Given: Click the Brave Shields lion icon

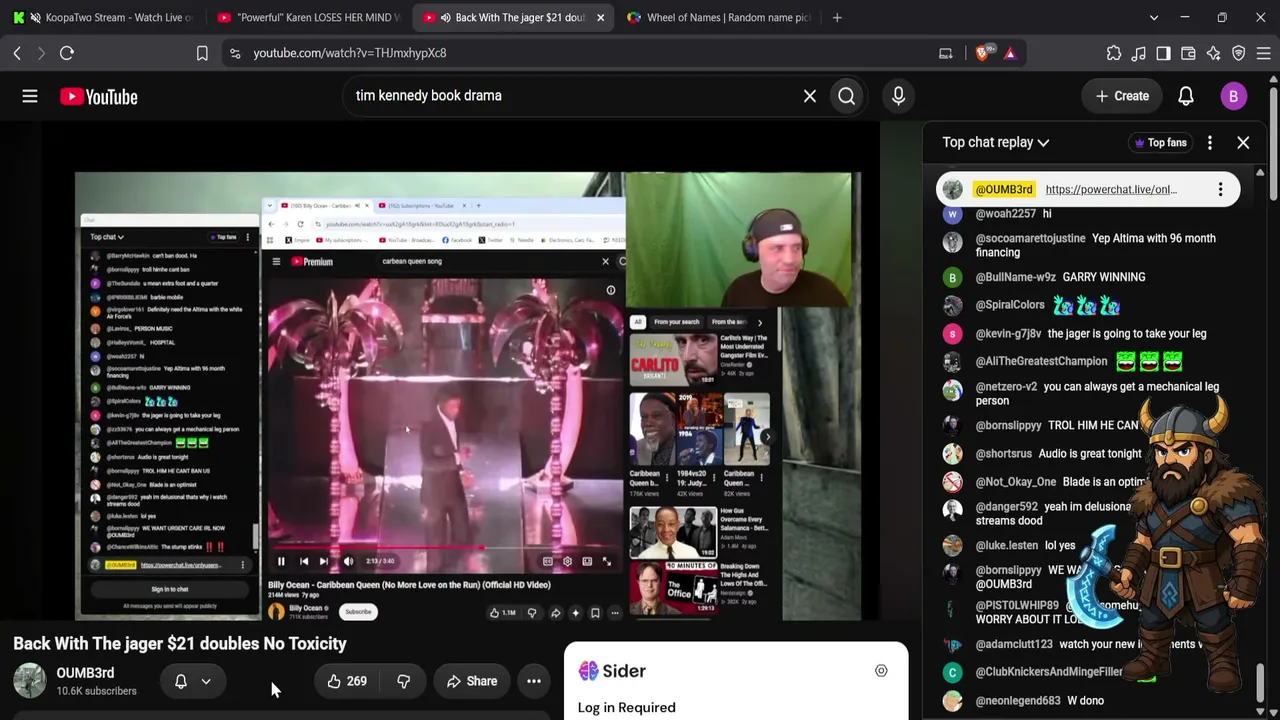Looking at the screenshot, I should 982,53.
